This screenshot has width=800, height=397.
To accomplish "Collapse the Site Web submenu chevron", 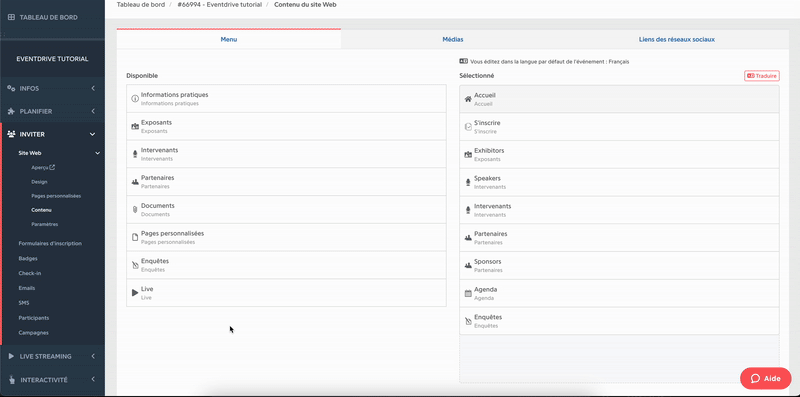I will [97, 153].
